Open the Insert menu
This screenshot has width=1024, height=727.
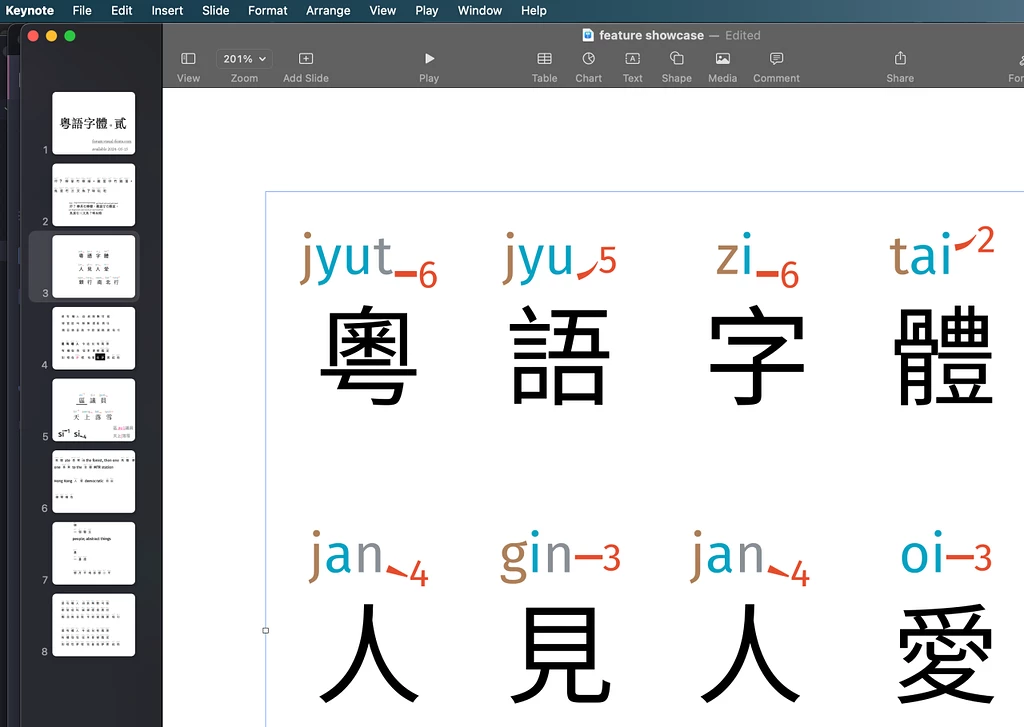[166, 10]
